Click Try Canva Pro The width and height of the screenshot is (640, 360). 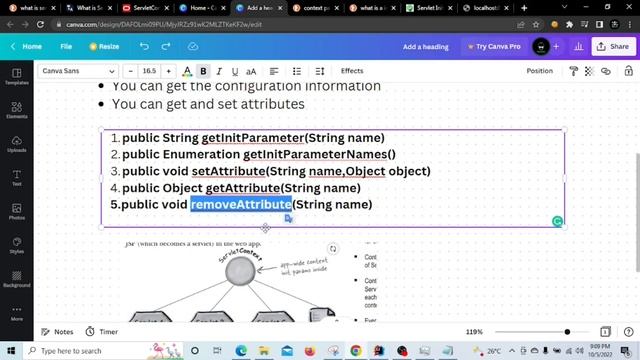(x=494, y=47)
